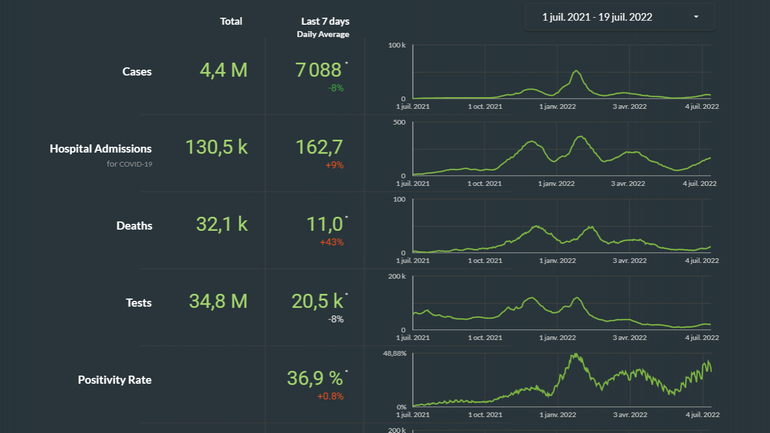Click the Cases line chart

pos(560,73)
